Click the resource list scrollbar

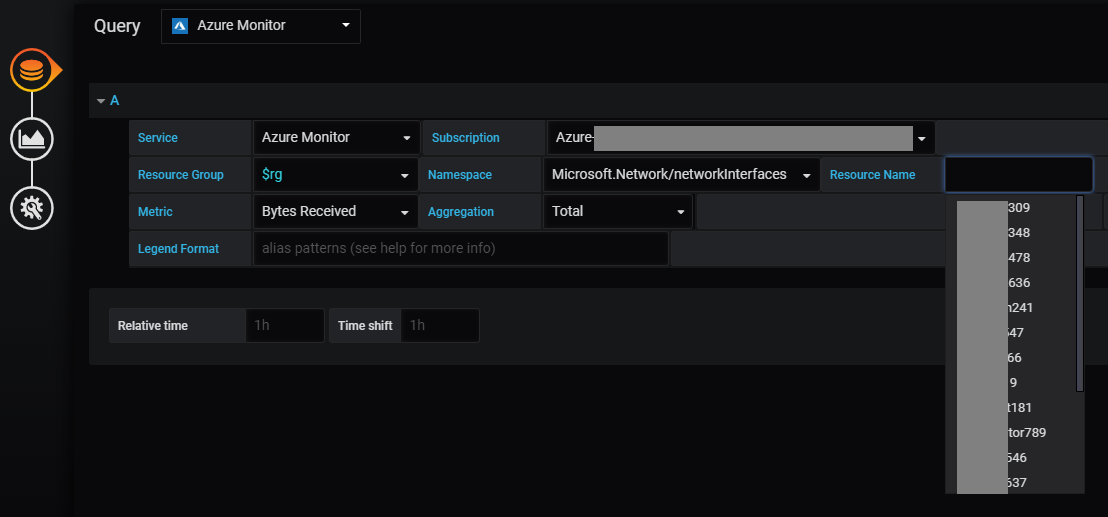pos(1080,292)
